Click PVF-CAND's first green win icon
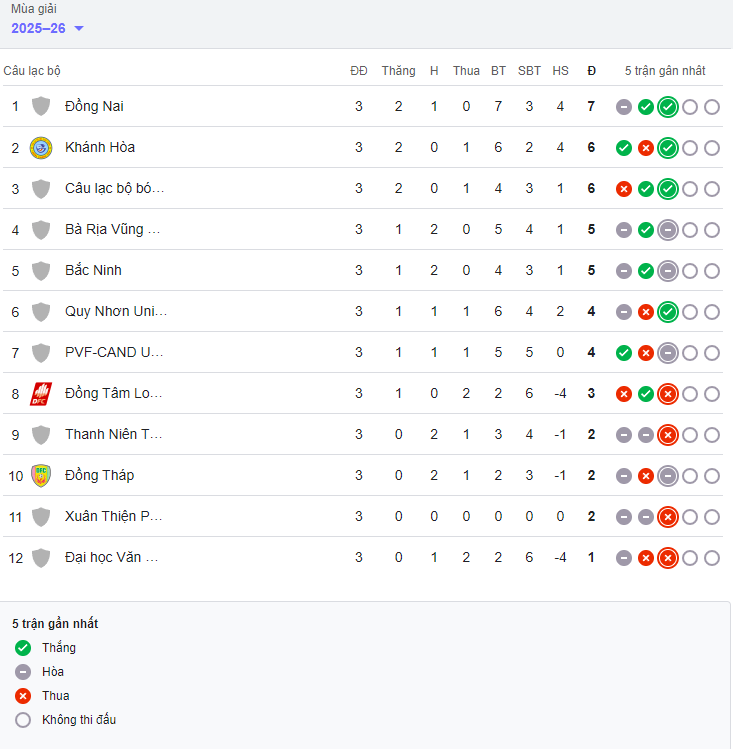Screen dimensions: 733x749 [x=624, y=353]
